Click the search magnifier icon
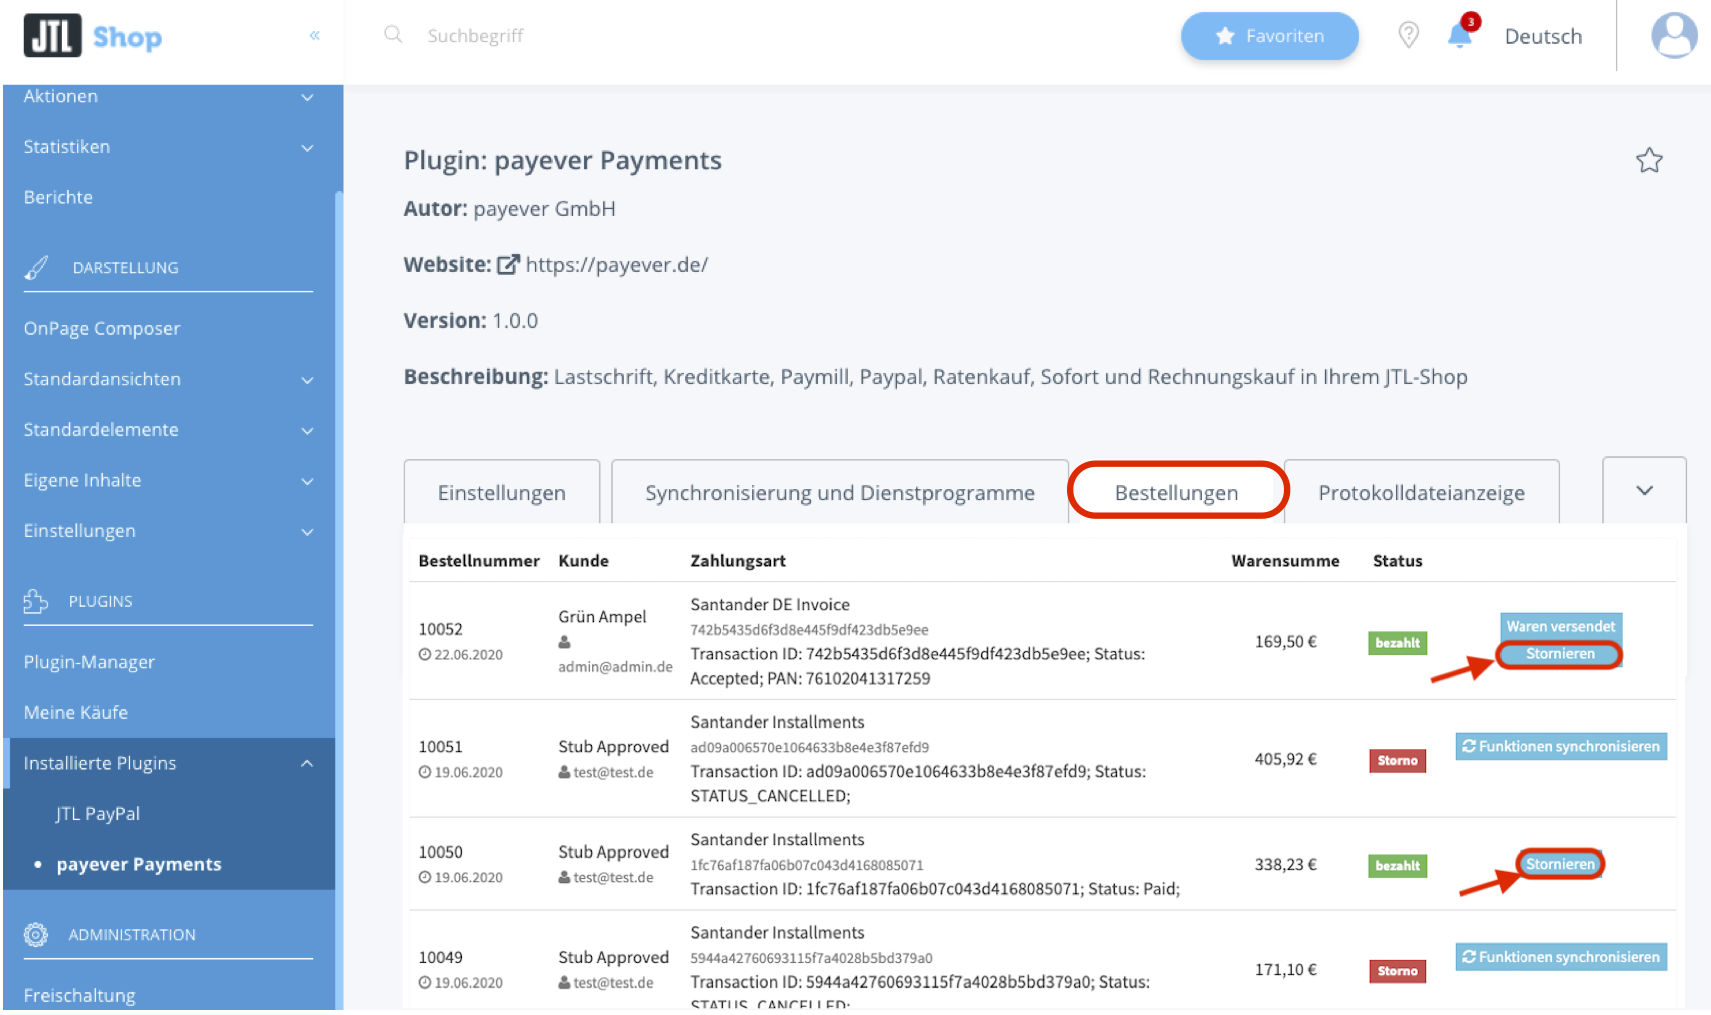Screen dimensions: 1711x1015 (393, 35)
